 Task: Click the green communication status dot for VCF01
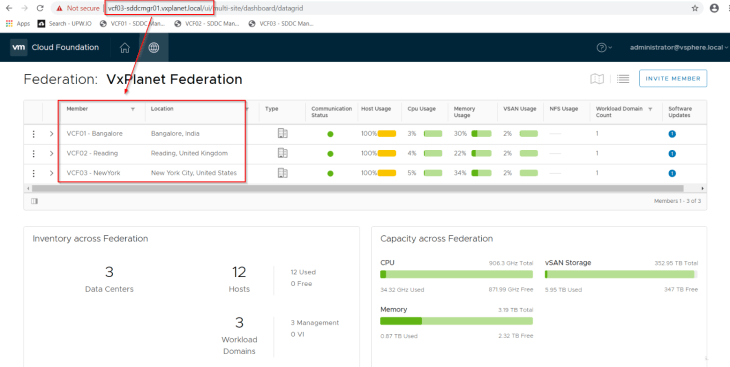(x=330, y=134)
